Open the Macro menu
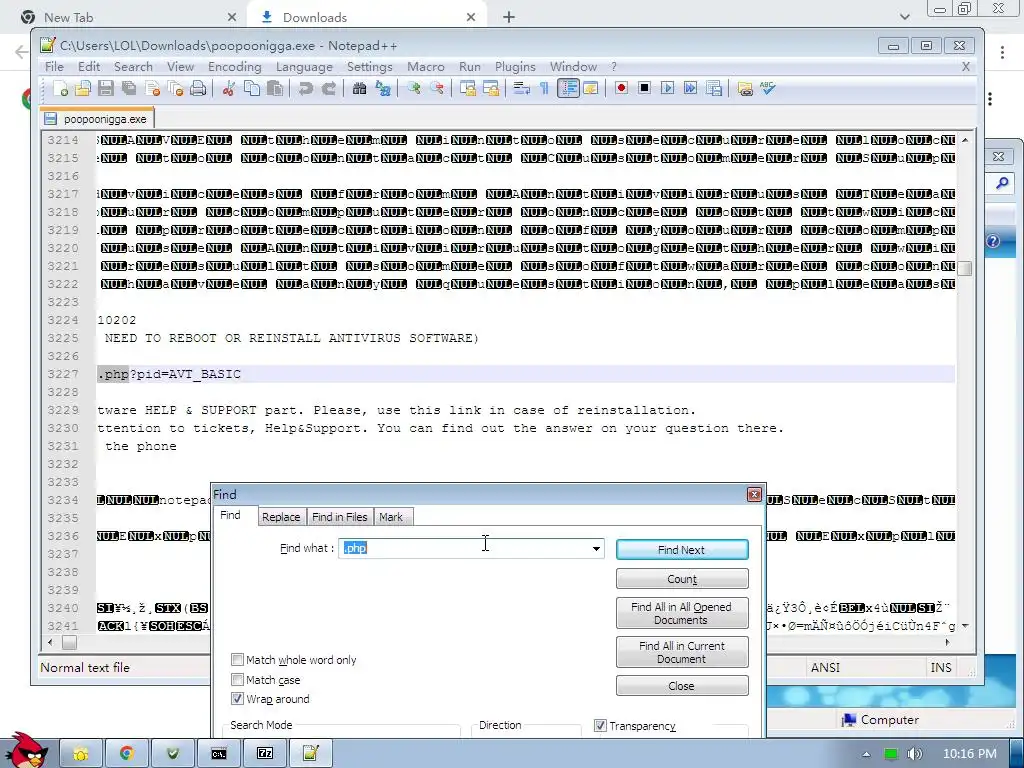 pos(426,67)
